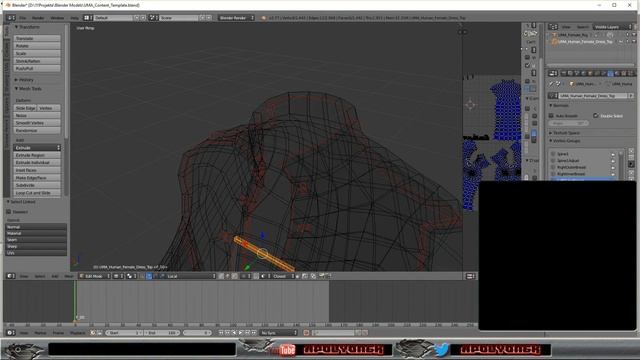640x360 pixels.
Task: Collapse the Transform panel
Action: click(x=27, y=27)
